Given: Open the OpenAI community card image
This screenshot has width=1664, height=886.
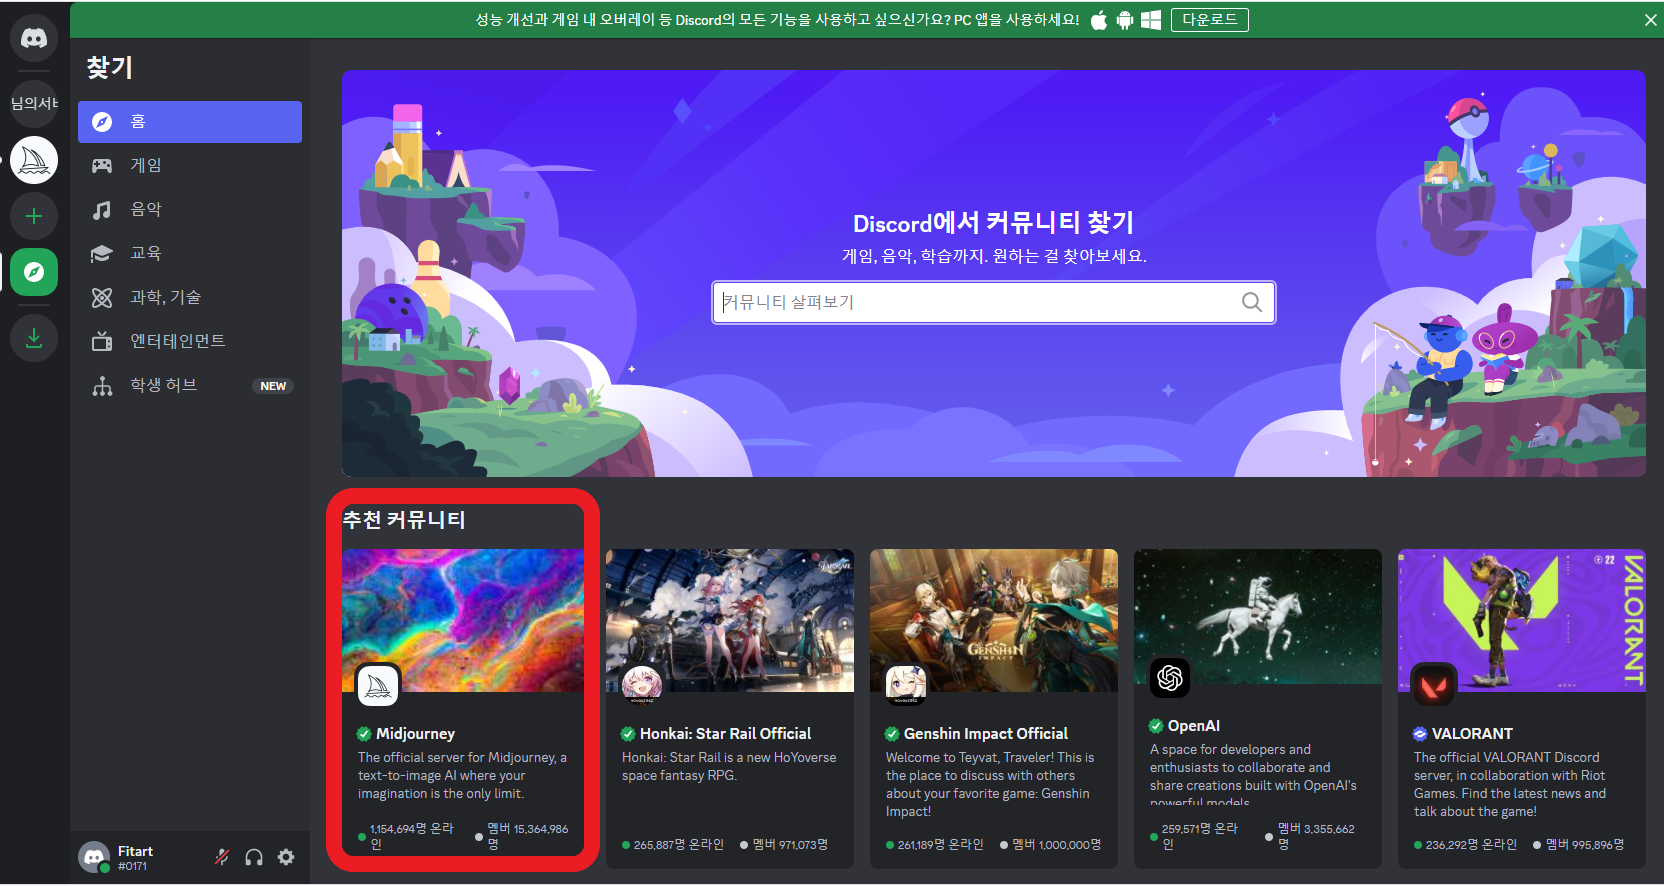Looking at the screenshot, I should click(x=1258, y=616).
